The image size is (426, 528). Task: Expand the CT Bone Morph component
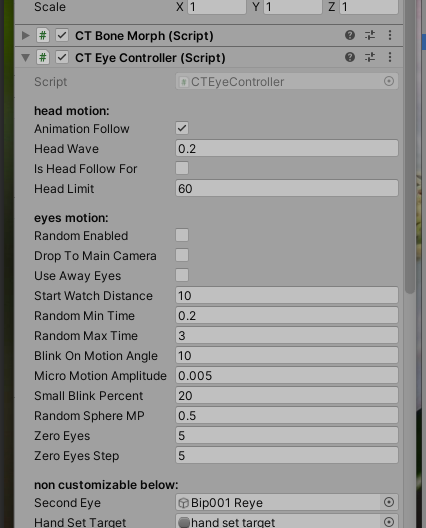click(x=26, y=35)
